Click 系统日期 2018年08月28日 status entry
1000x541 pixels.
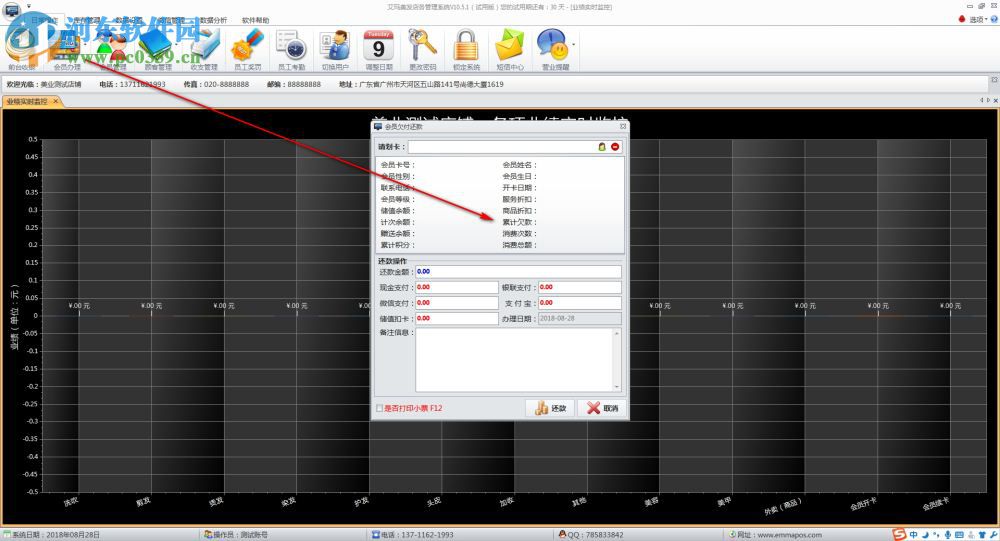[52, 535]
